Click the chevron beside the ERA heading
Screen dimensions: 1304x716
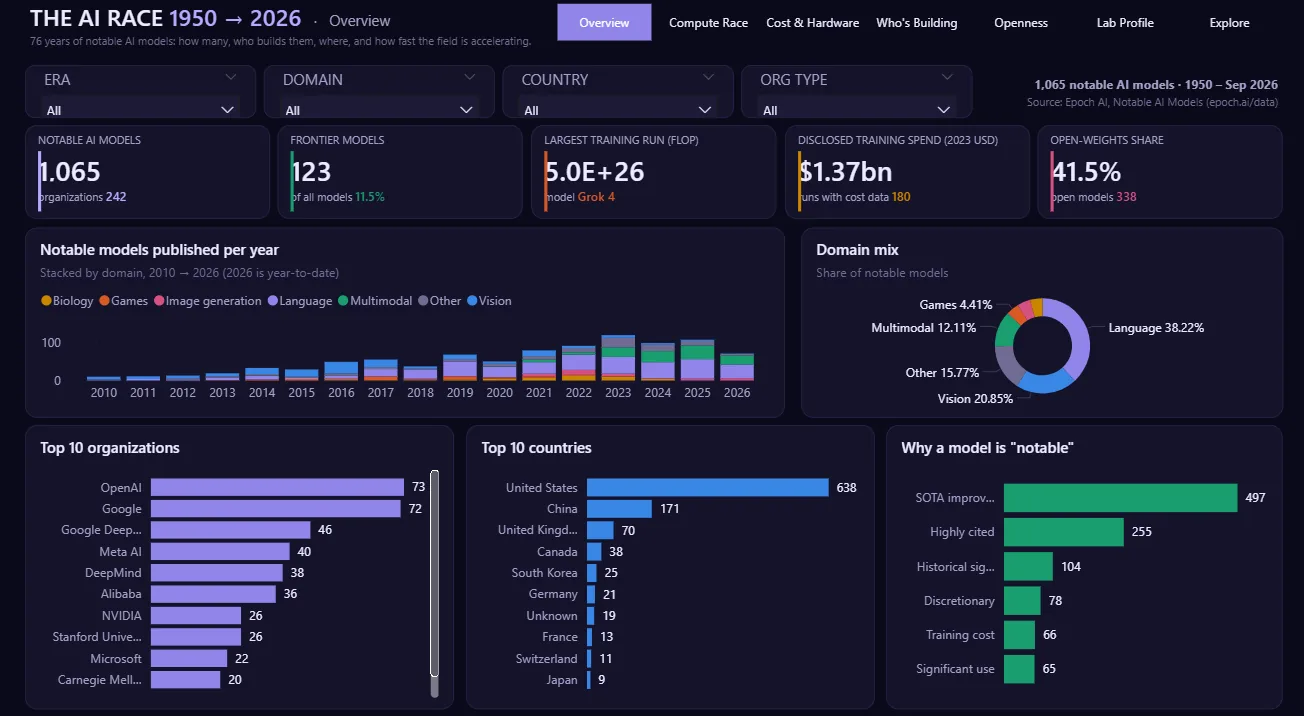(x=231, y=77)
